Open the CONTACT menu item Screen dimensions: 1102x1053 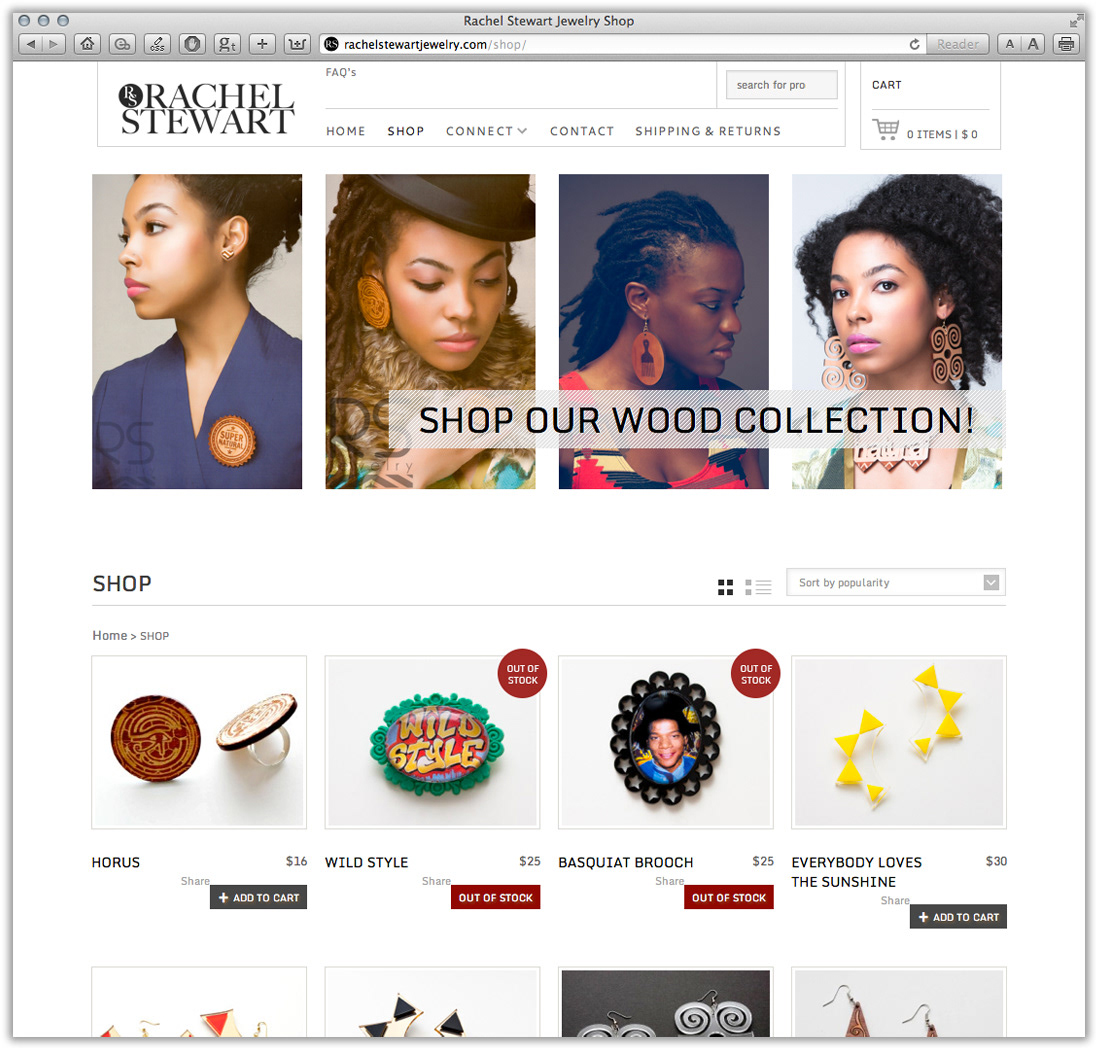point(582,131)
